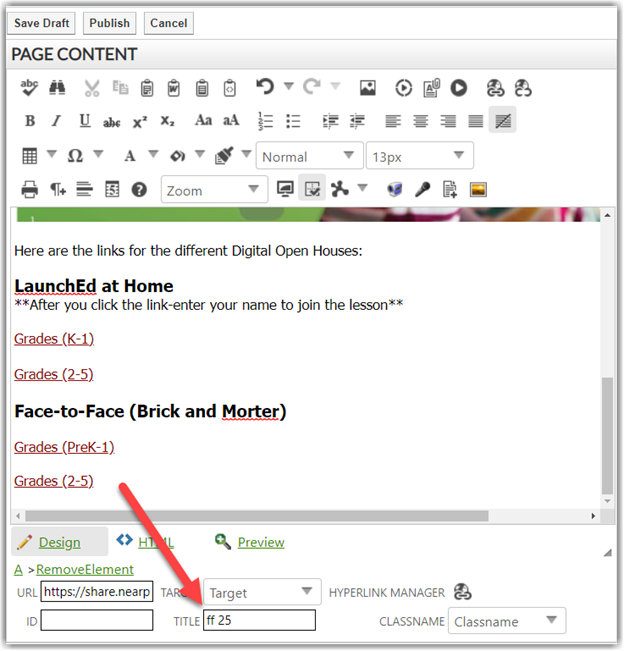This screenshot has width=624, height=651.
Task: Expand the font color dropdown arrow
Action: tap(153, 154)
